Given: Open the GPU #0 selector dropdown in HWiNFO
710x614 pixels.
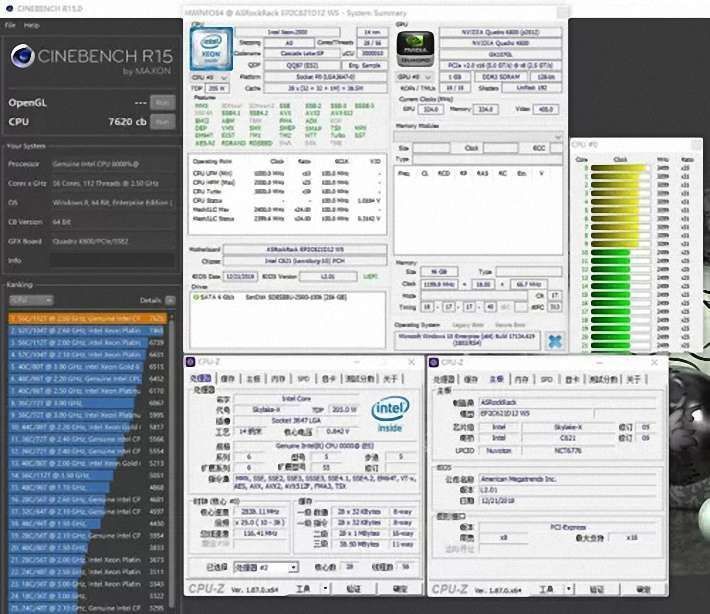Looking at the screenshot, I should [x=413, y=77].
